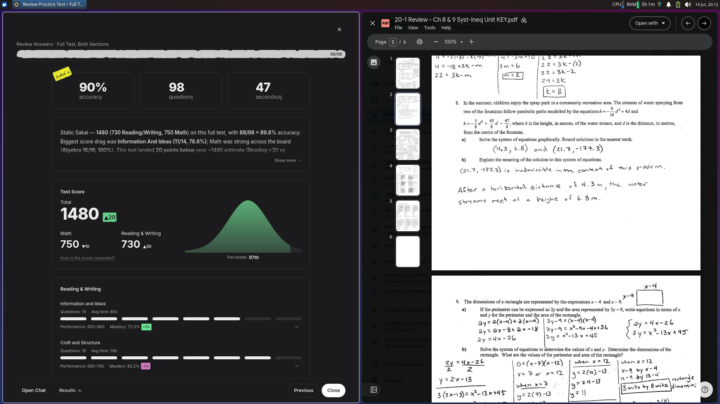Go to previous file with left arrow
The image size is (720, 404).
click(687, 23)
